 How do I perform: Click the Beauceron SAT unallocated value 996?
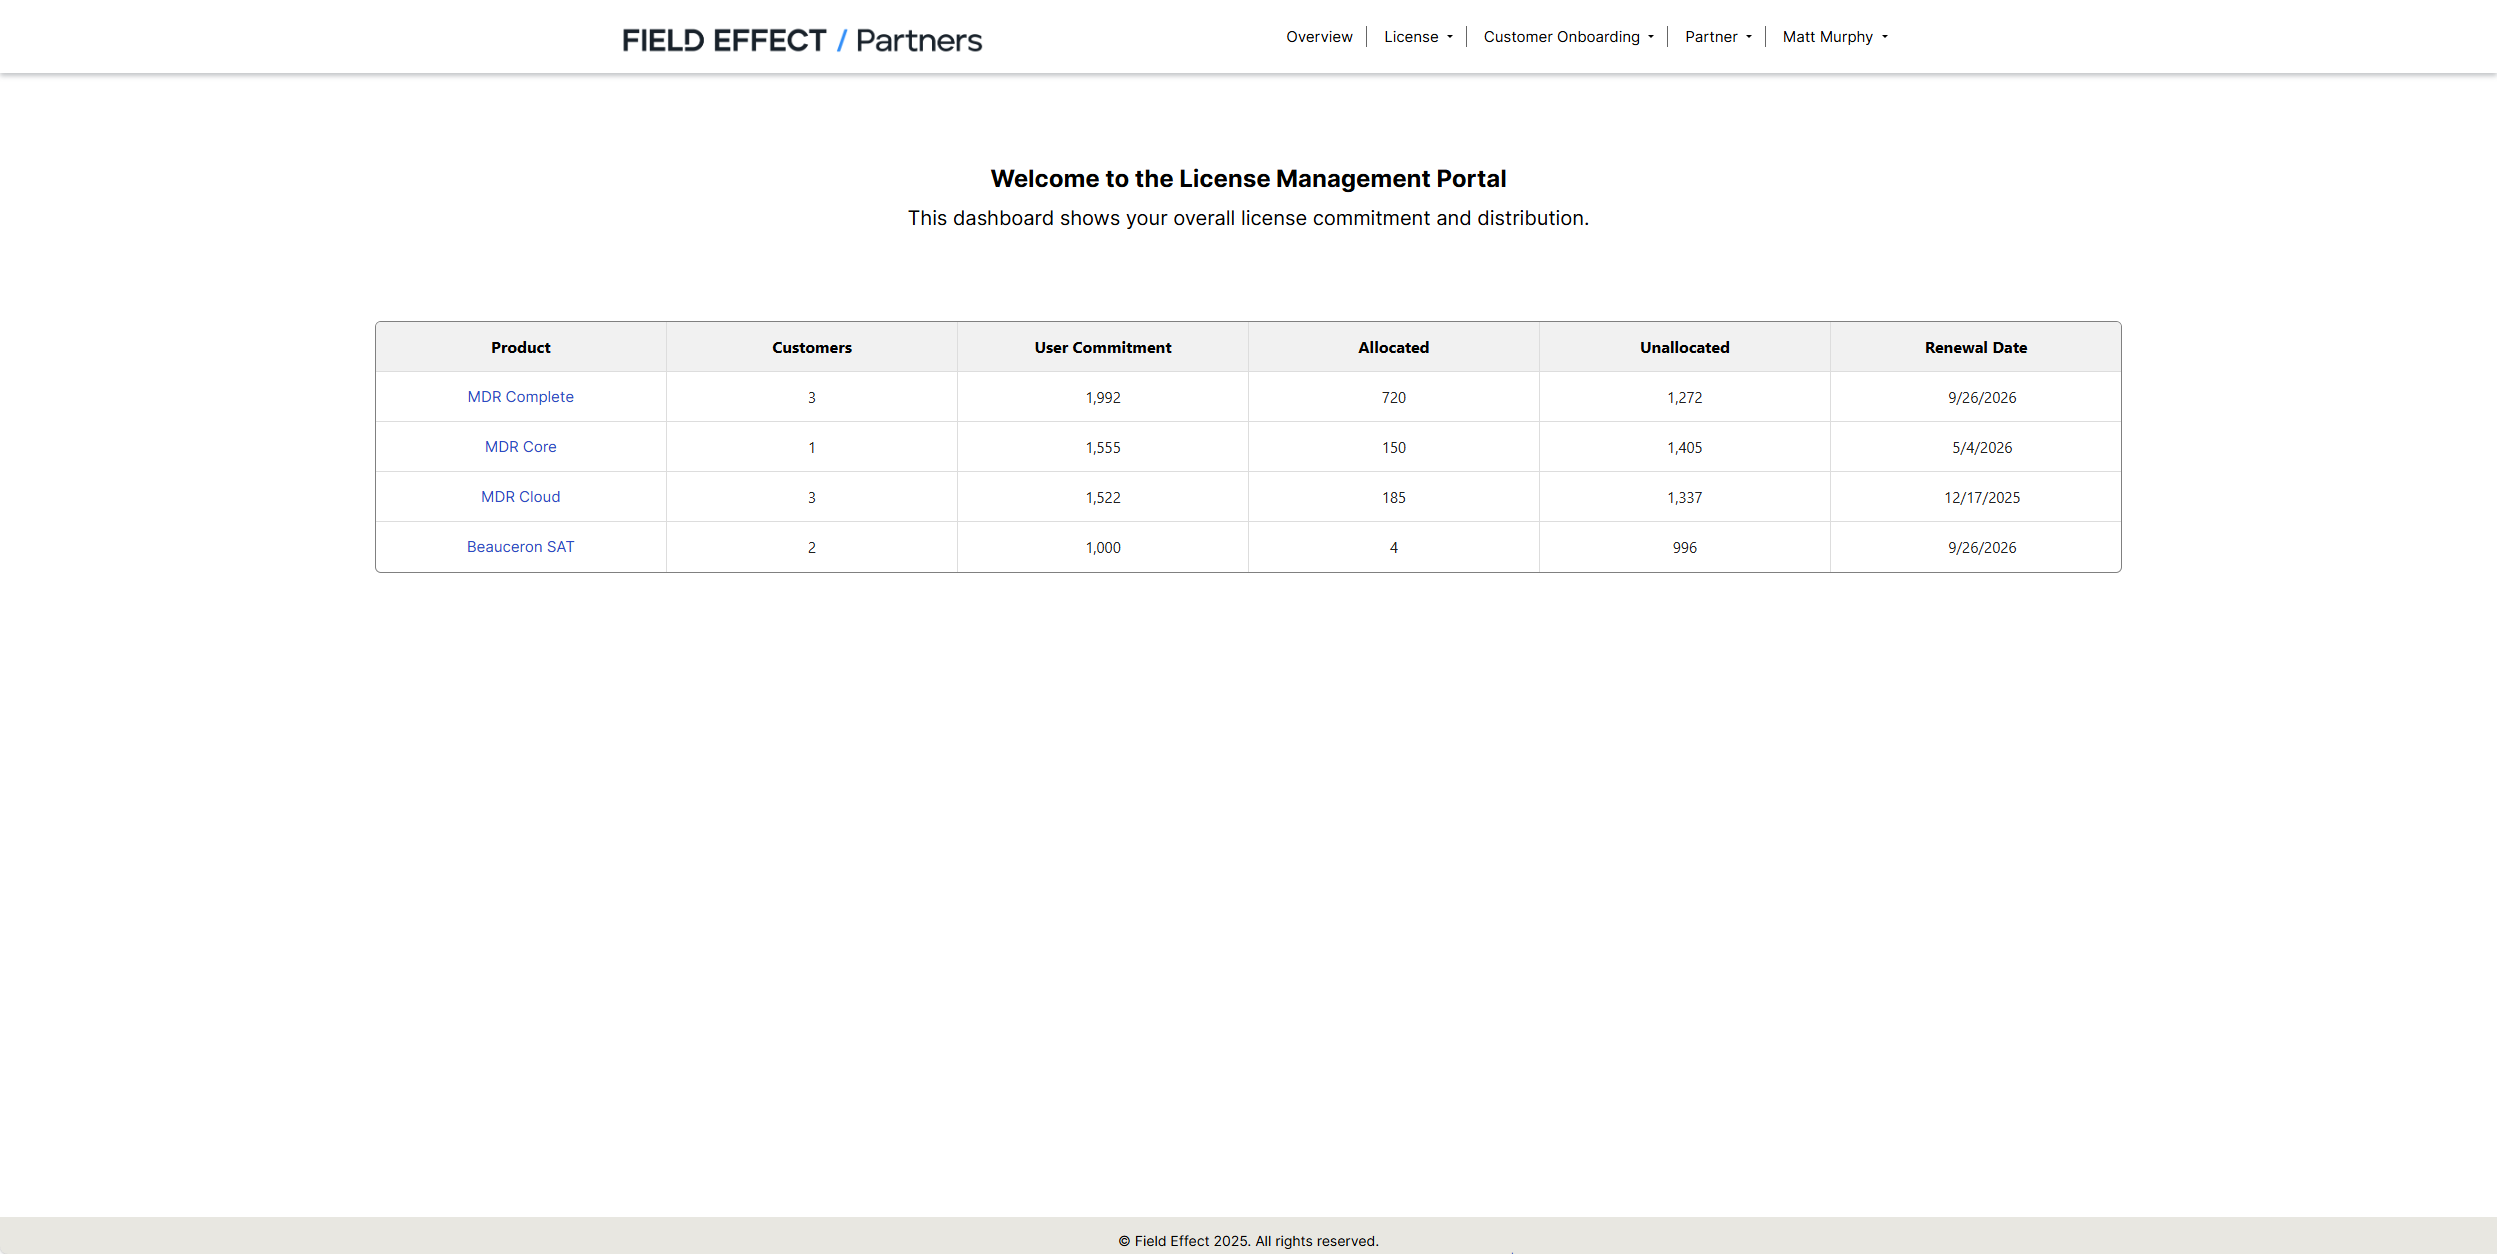[1684, 548]
